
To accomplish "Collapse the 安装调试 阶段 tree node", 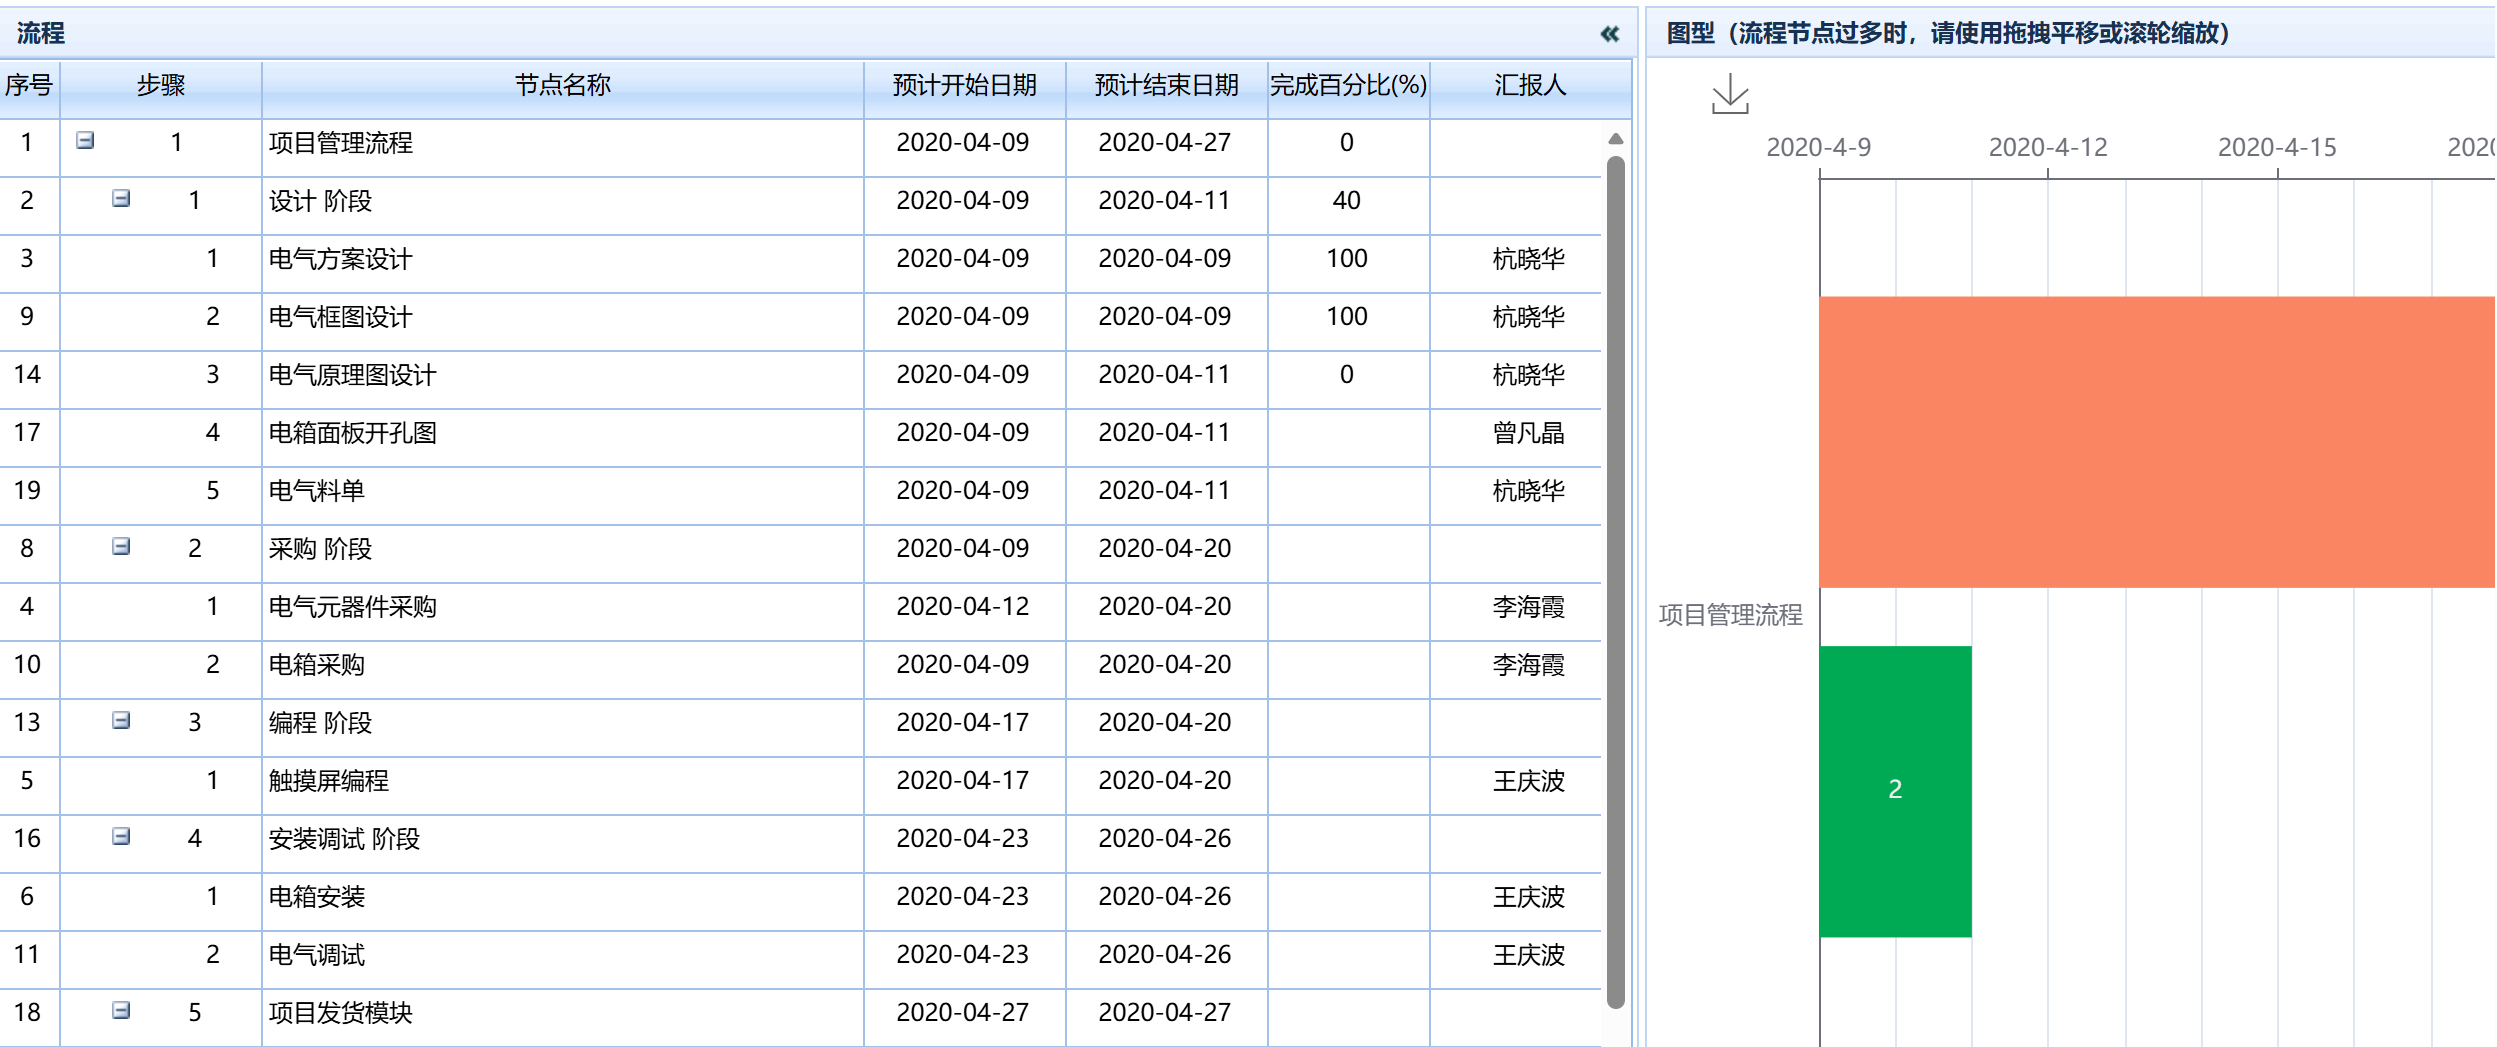I will 121,837.
